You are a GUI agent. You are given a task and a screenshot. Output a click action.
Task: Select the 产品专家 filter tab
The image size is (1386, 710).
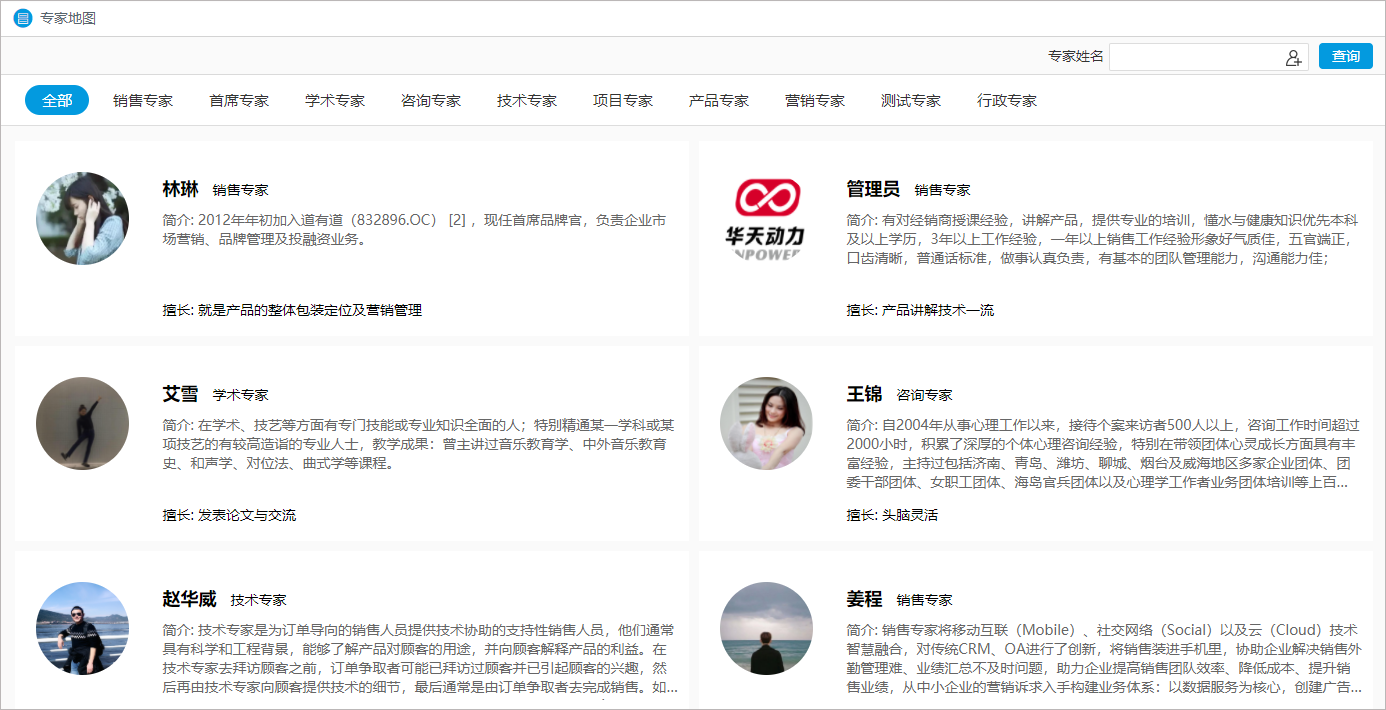(719, 100)
